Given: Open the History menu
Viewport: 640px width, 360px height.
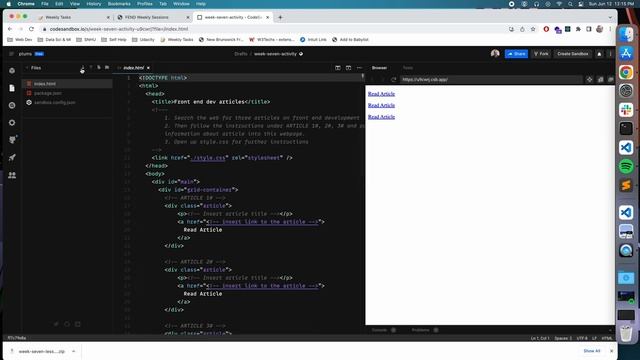Looking at the screenshot, I should (x=93, y=4).
